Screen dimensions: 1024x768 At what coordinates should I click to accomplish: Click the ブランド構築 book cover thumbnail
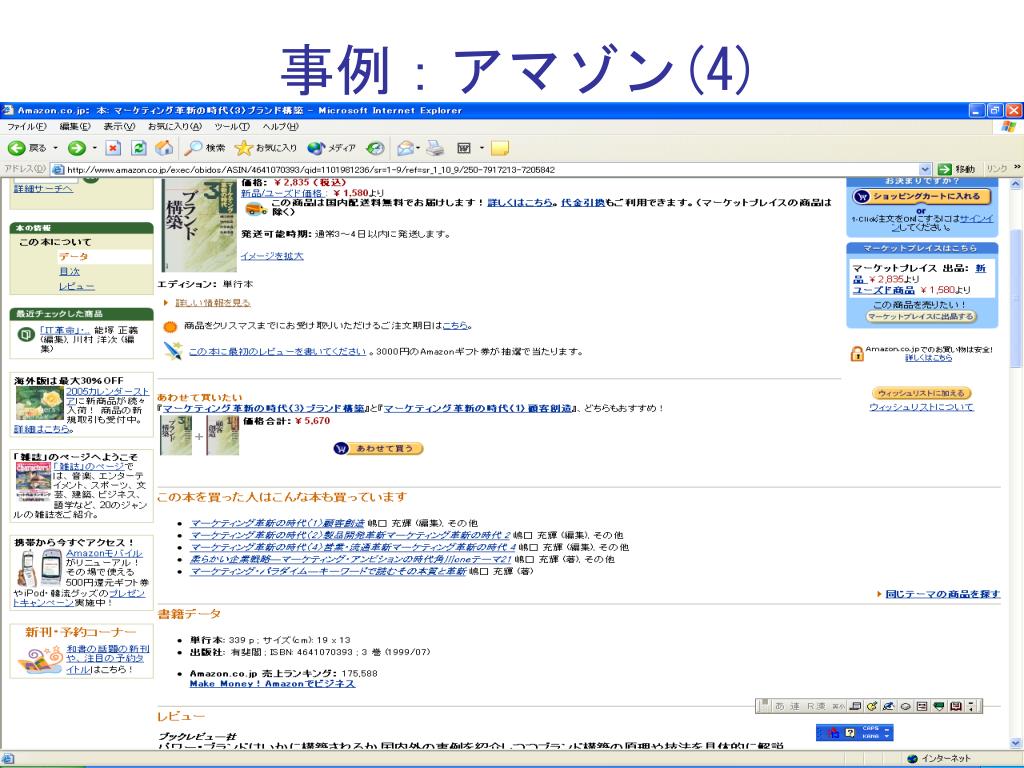[x=199, y=225]
